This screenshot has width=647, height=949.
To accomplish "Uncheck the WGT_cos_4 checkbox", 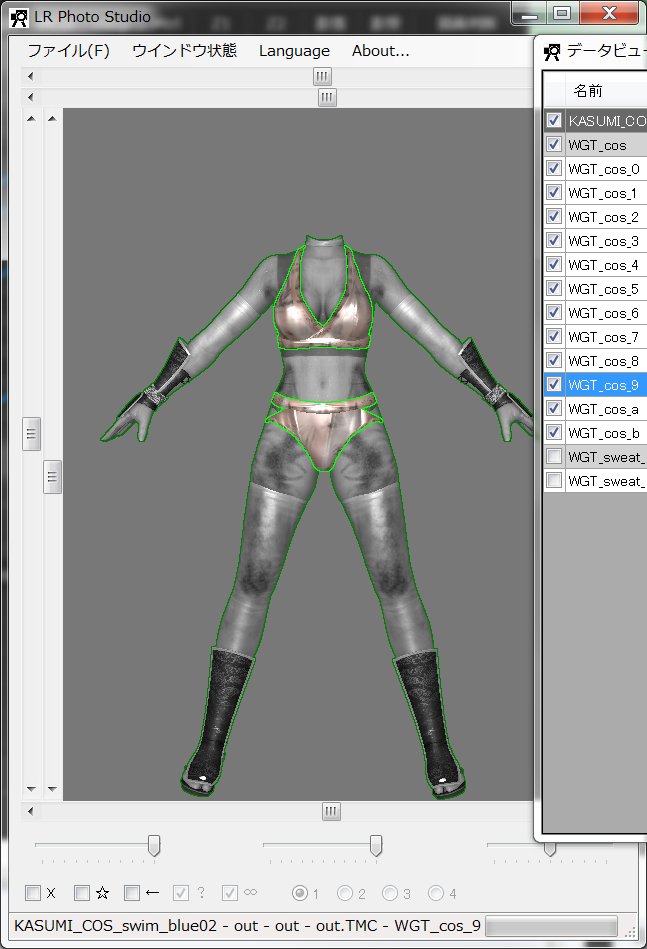I will coord(554,264).
